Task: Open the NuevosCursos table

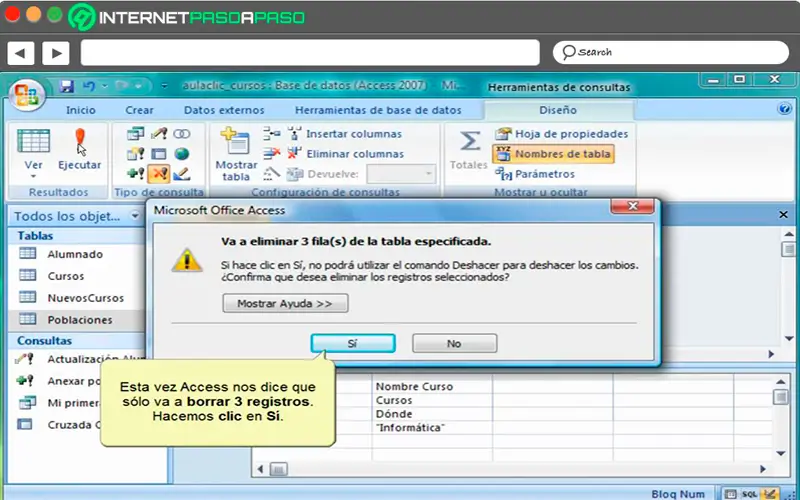Action: click(x=86, y=298)
